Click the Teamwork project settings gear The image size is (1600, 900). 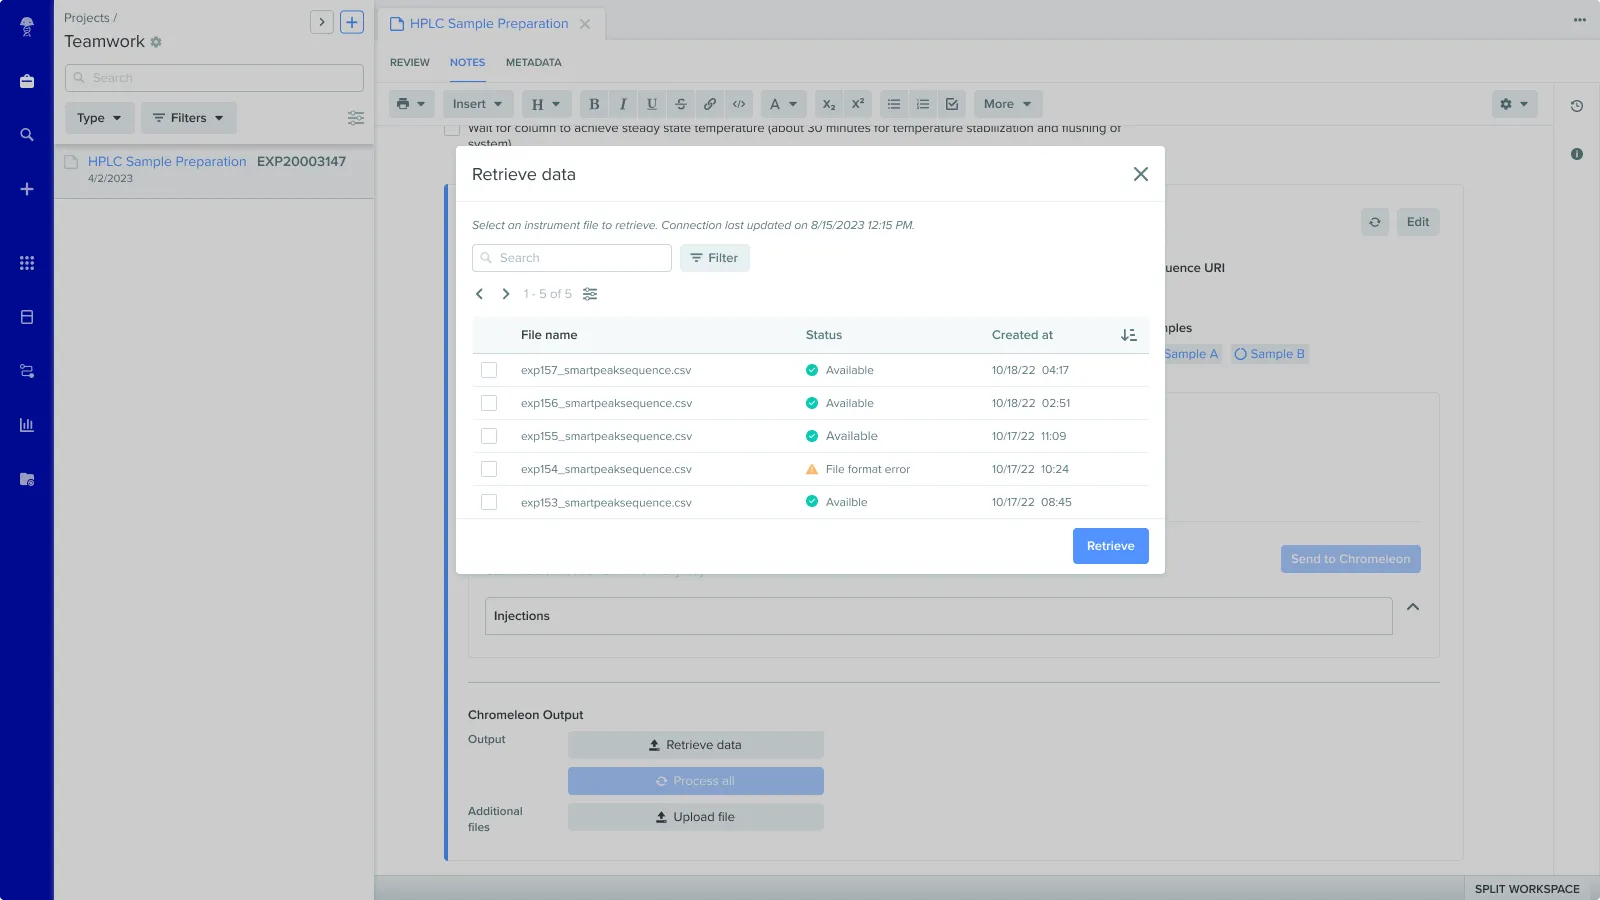click(x=156, y=42)
